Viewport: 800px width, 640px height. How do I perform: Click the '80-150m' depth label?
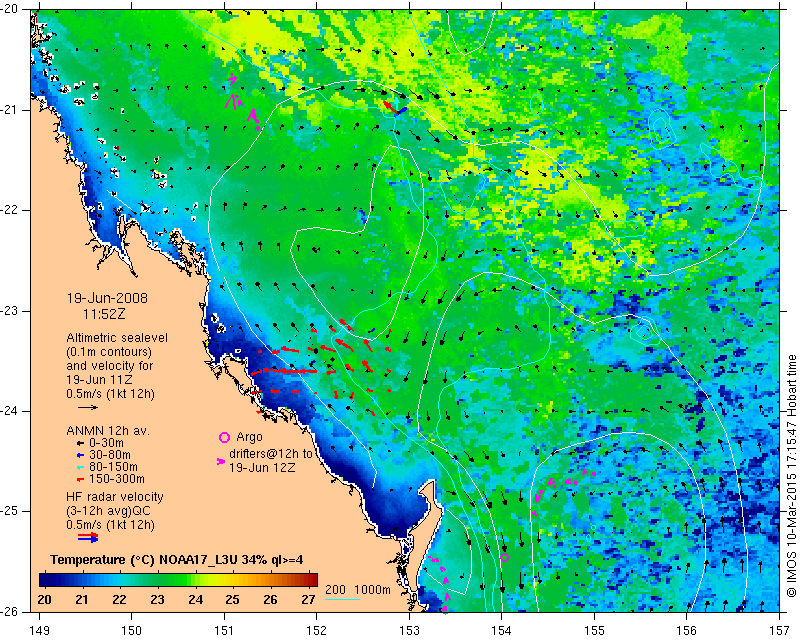tap(113, 467)
